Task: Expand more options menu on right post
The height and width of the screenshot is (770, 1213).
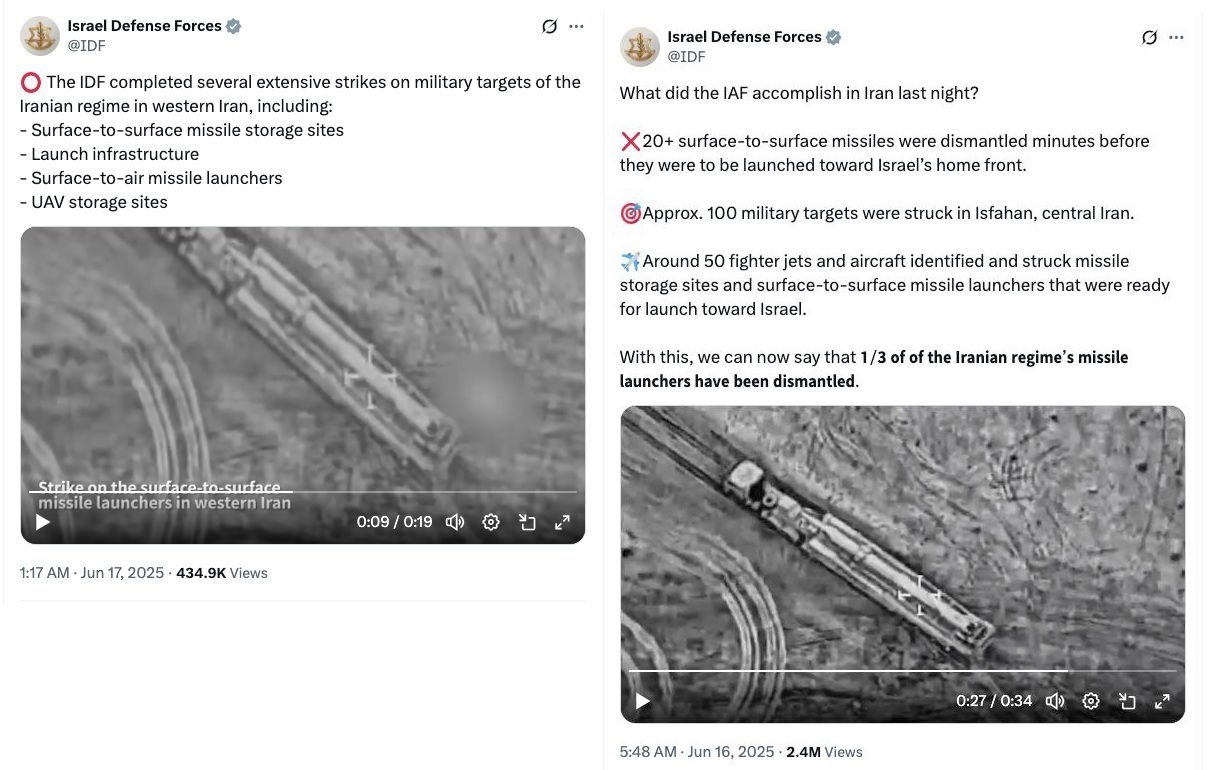Action: 1177,38
